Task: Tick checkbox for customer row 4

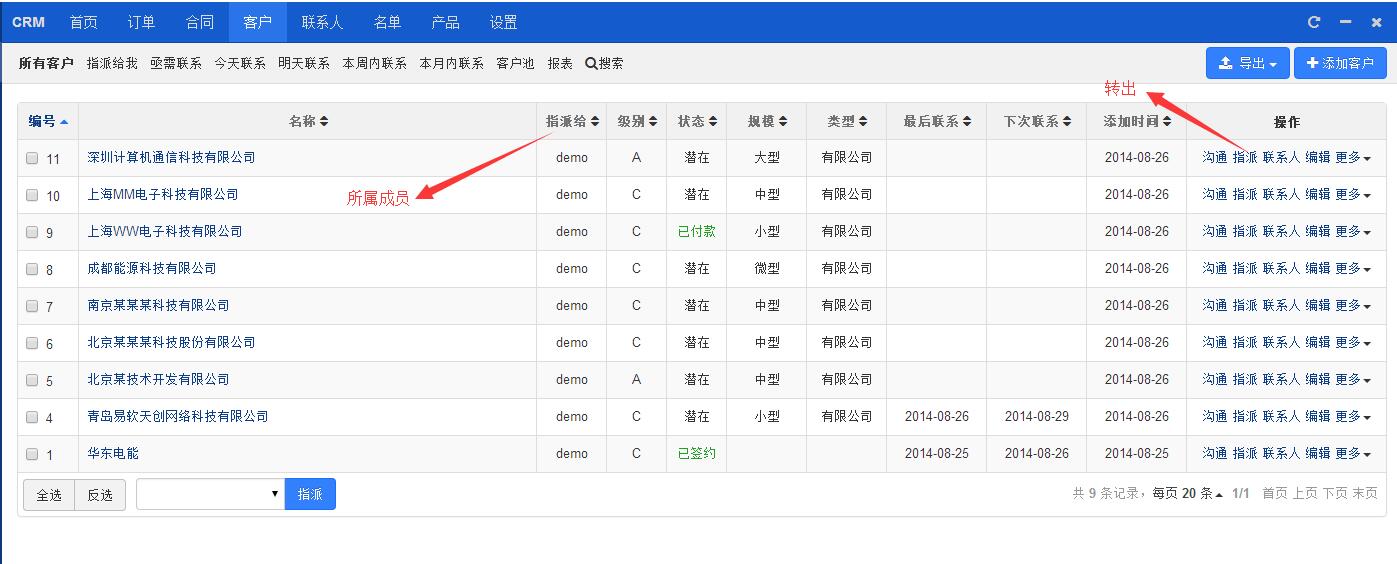Action: pos(32,417)
